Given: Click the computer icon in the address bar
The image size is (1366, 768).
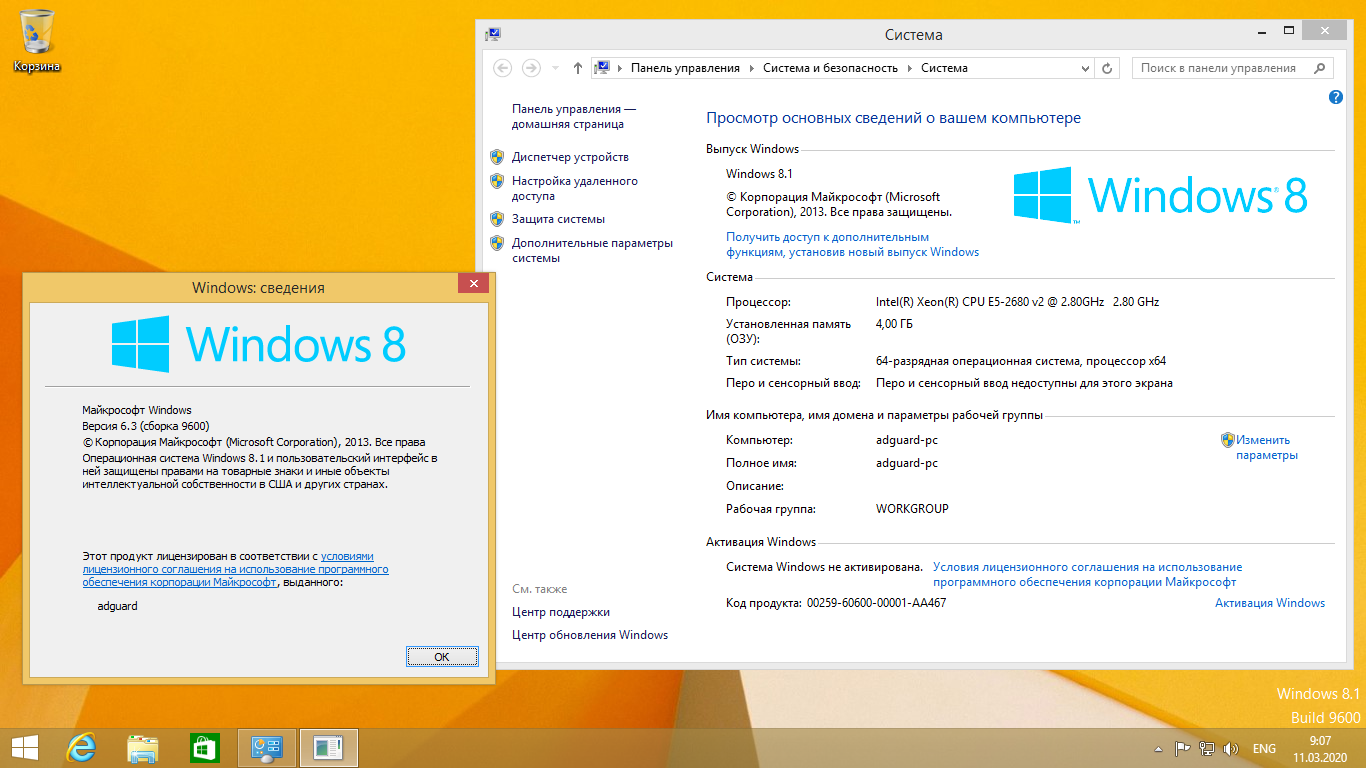Looking at the screenshot, I should 602,68.
